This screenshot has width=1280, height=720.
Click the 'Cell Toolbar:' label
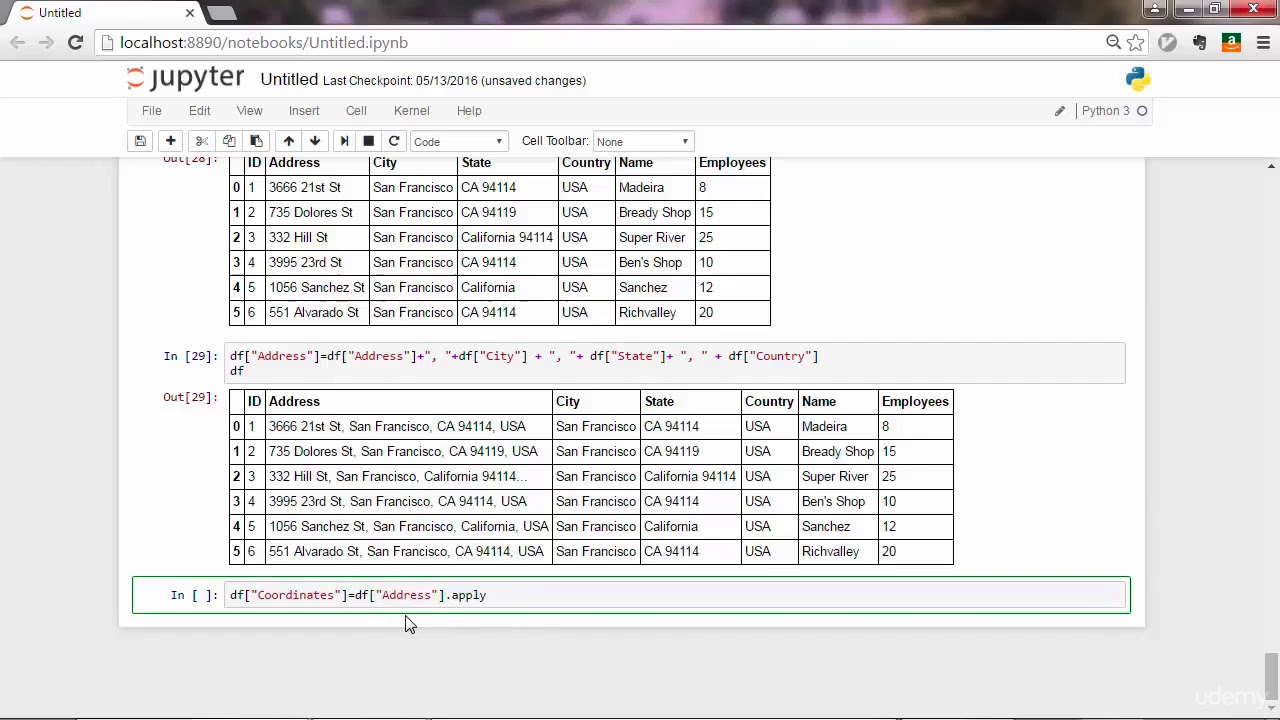(x=554, y=141)
